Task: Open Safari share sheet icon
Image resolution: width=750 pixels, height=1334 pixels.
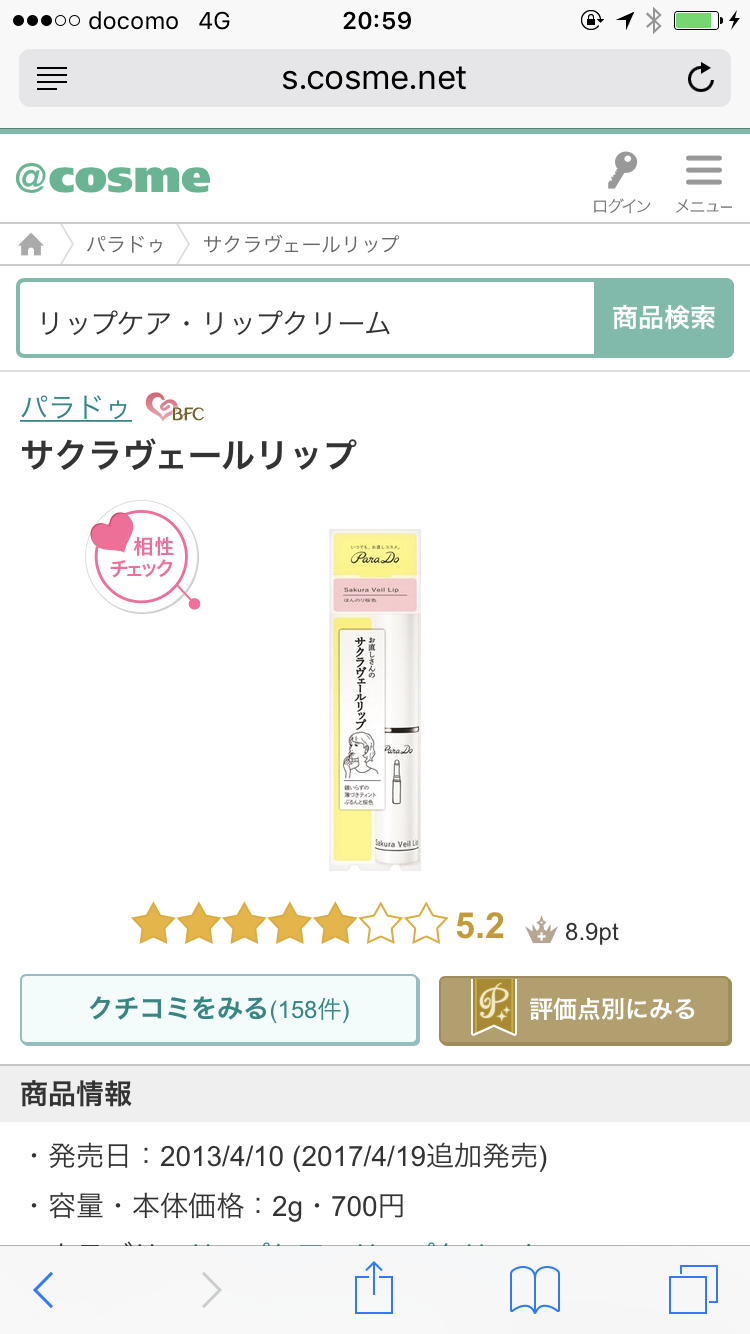Action: [x=375, y=1288]
